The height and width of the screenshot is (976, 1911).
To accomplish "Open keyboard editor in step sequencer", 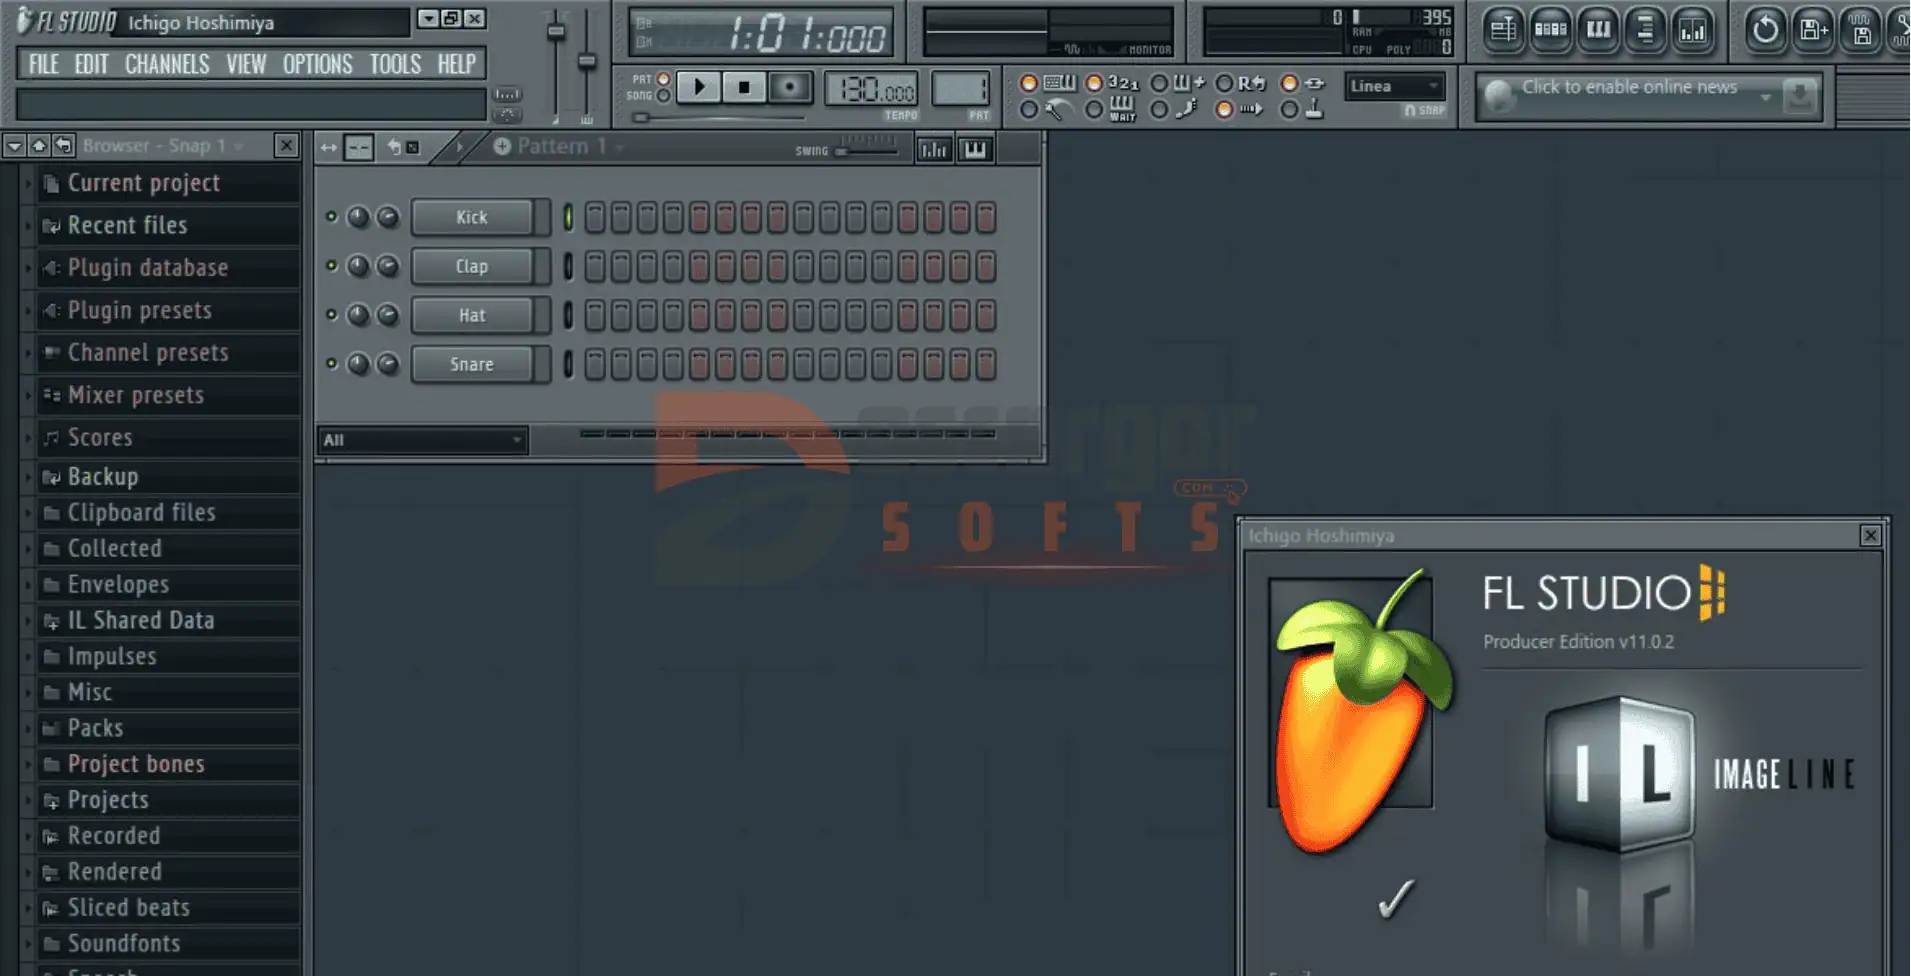I will pyautogui.click(x=975, y=149).
